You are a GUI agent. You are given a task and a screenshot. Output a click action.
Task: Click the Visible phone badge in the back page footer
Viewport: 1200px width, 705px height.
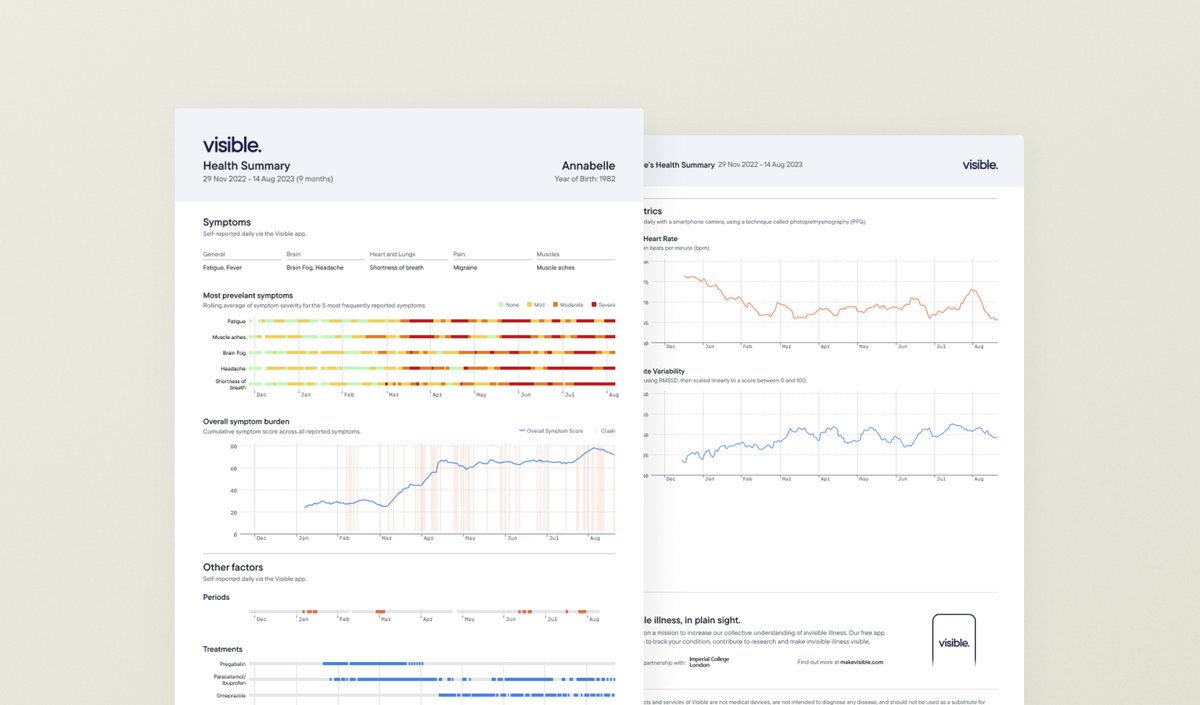pyautogui.click(x=954, y=640)
